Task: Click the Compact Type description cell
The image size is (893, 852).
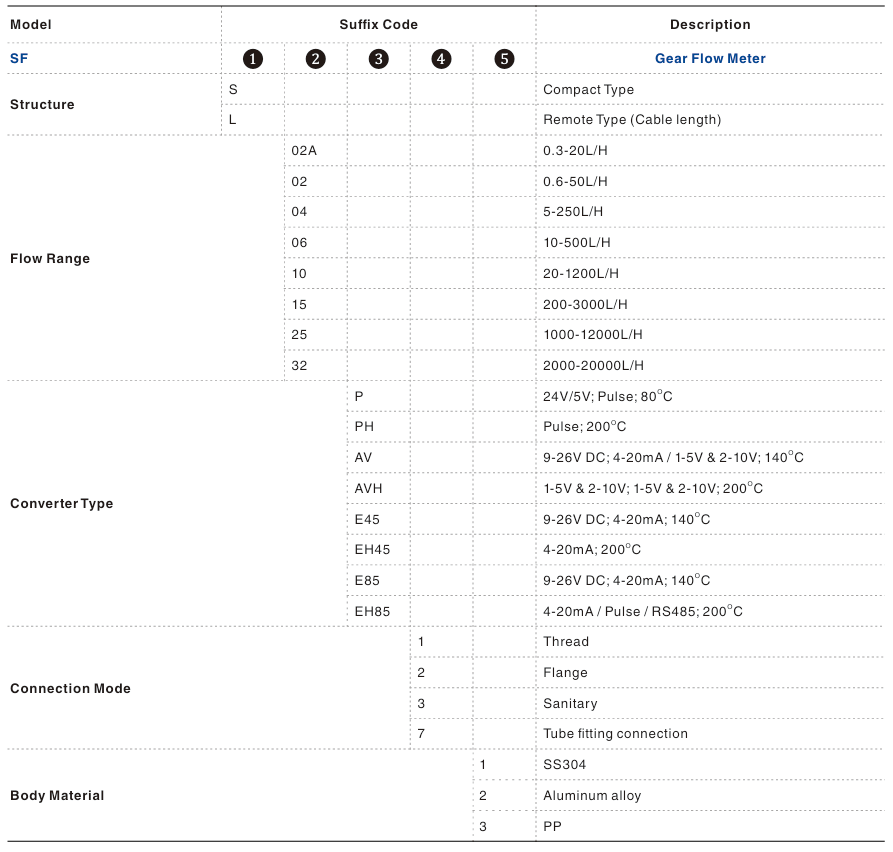Action: 588,90
